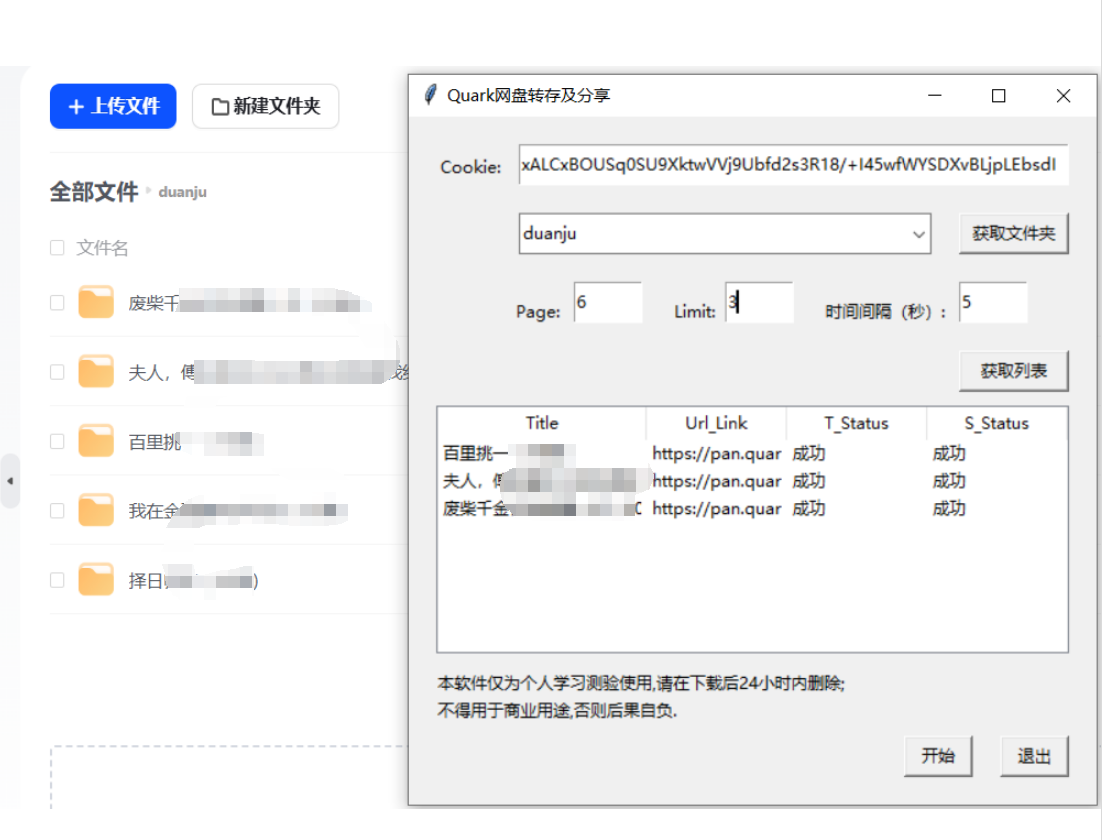Sort by Title column header
Image resolution: width=1102 pixels, height=840 pixels.
click(541, 422)
